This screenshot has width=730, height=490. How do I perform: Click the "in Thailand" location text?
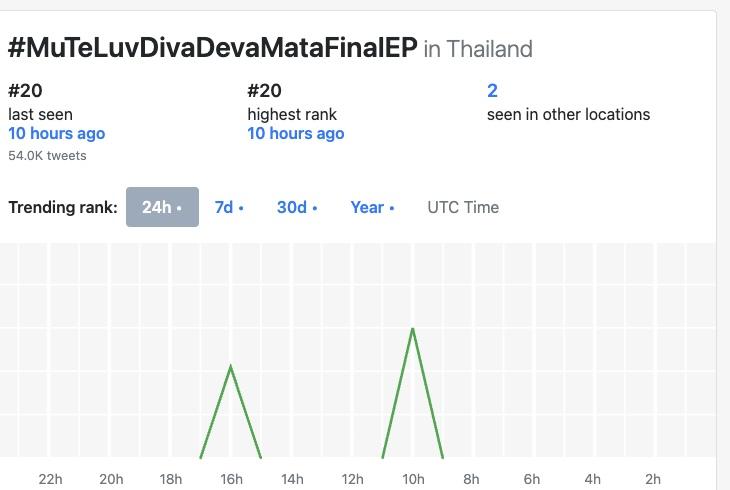tap(478, 49)
